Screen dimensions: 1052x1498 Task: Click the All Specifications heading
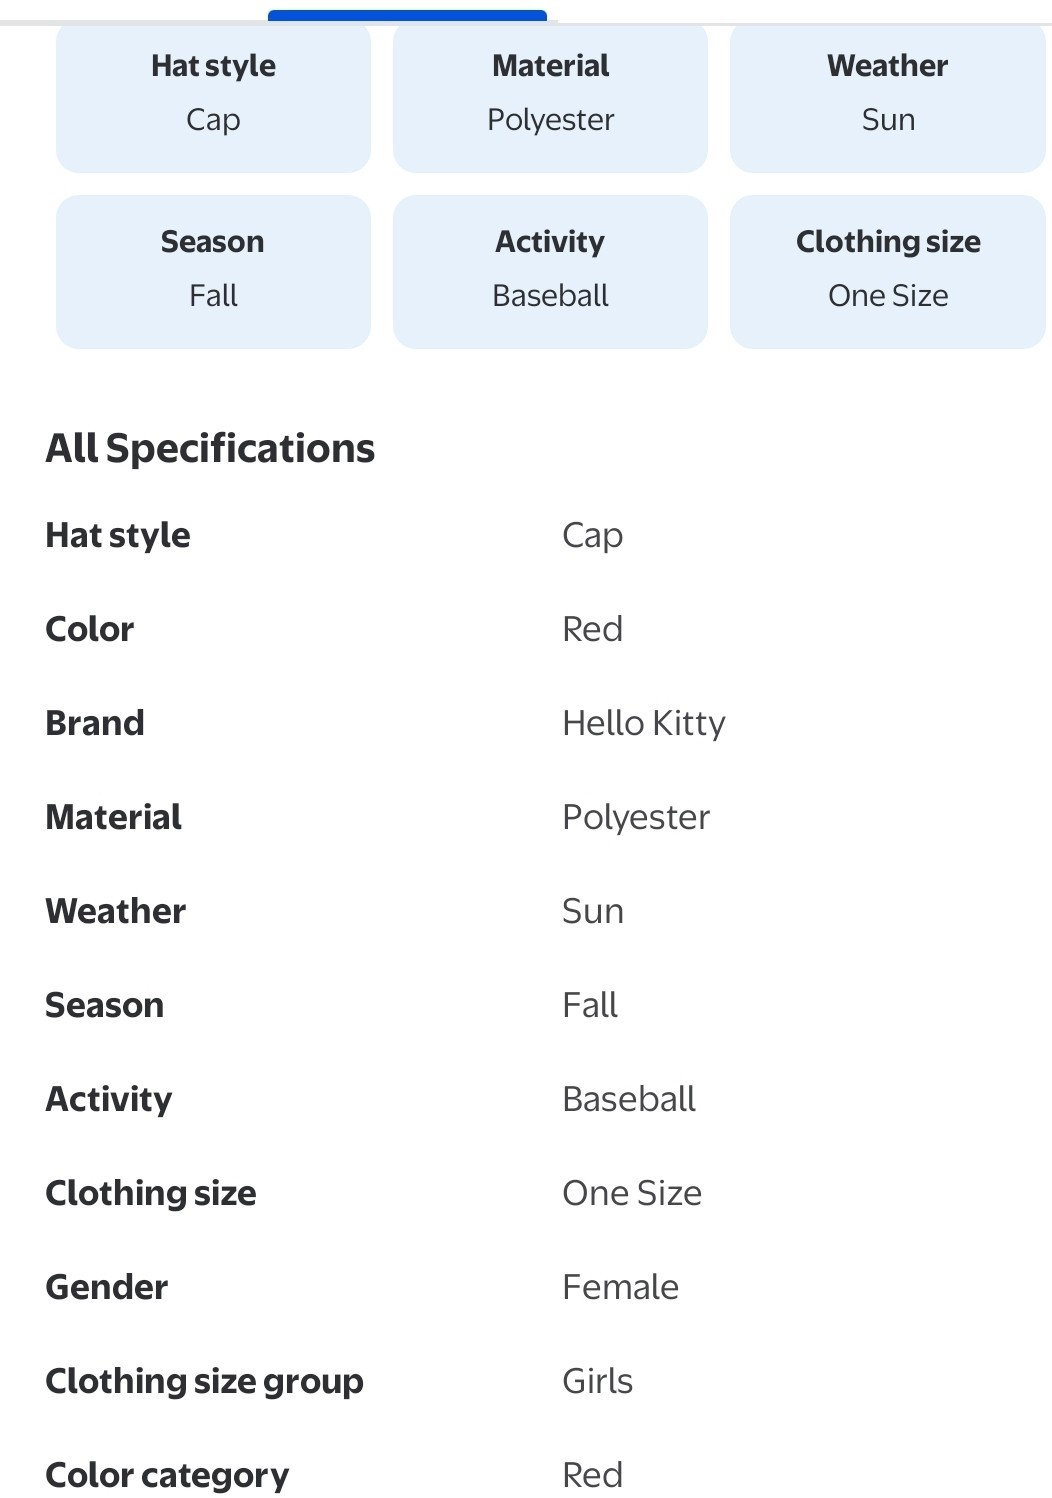click(x=210, y=449)
